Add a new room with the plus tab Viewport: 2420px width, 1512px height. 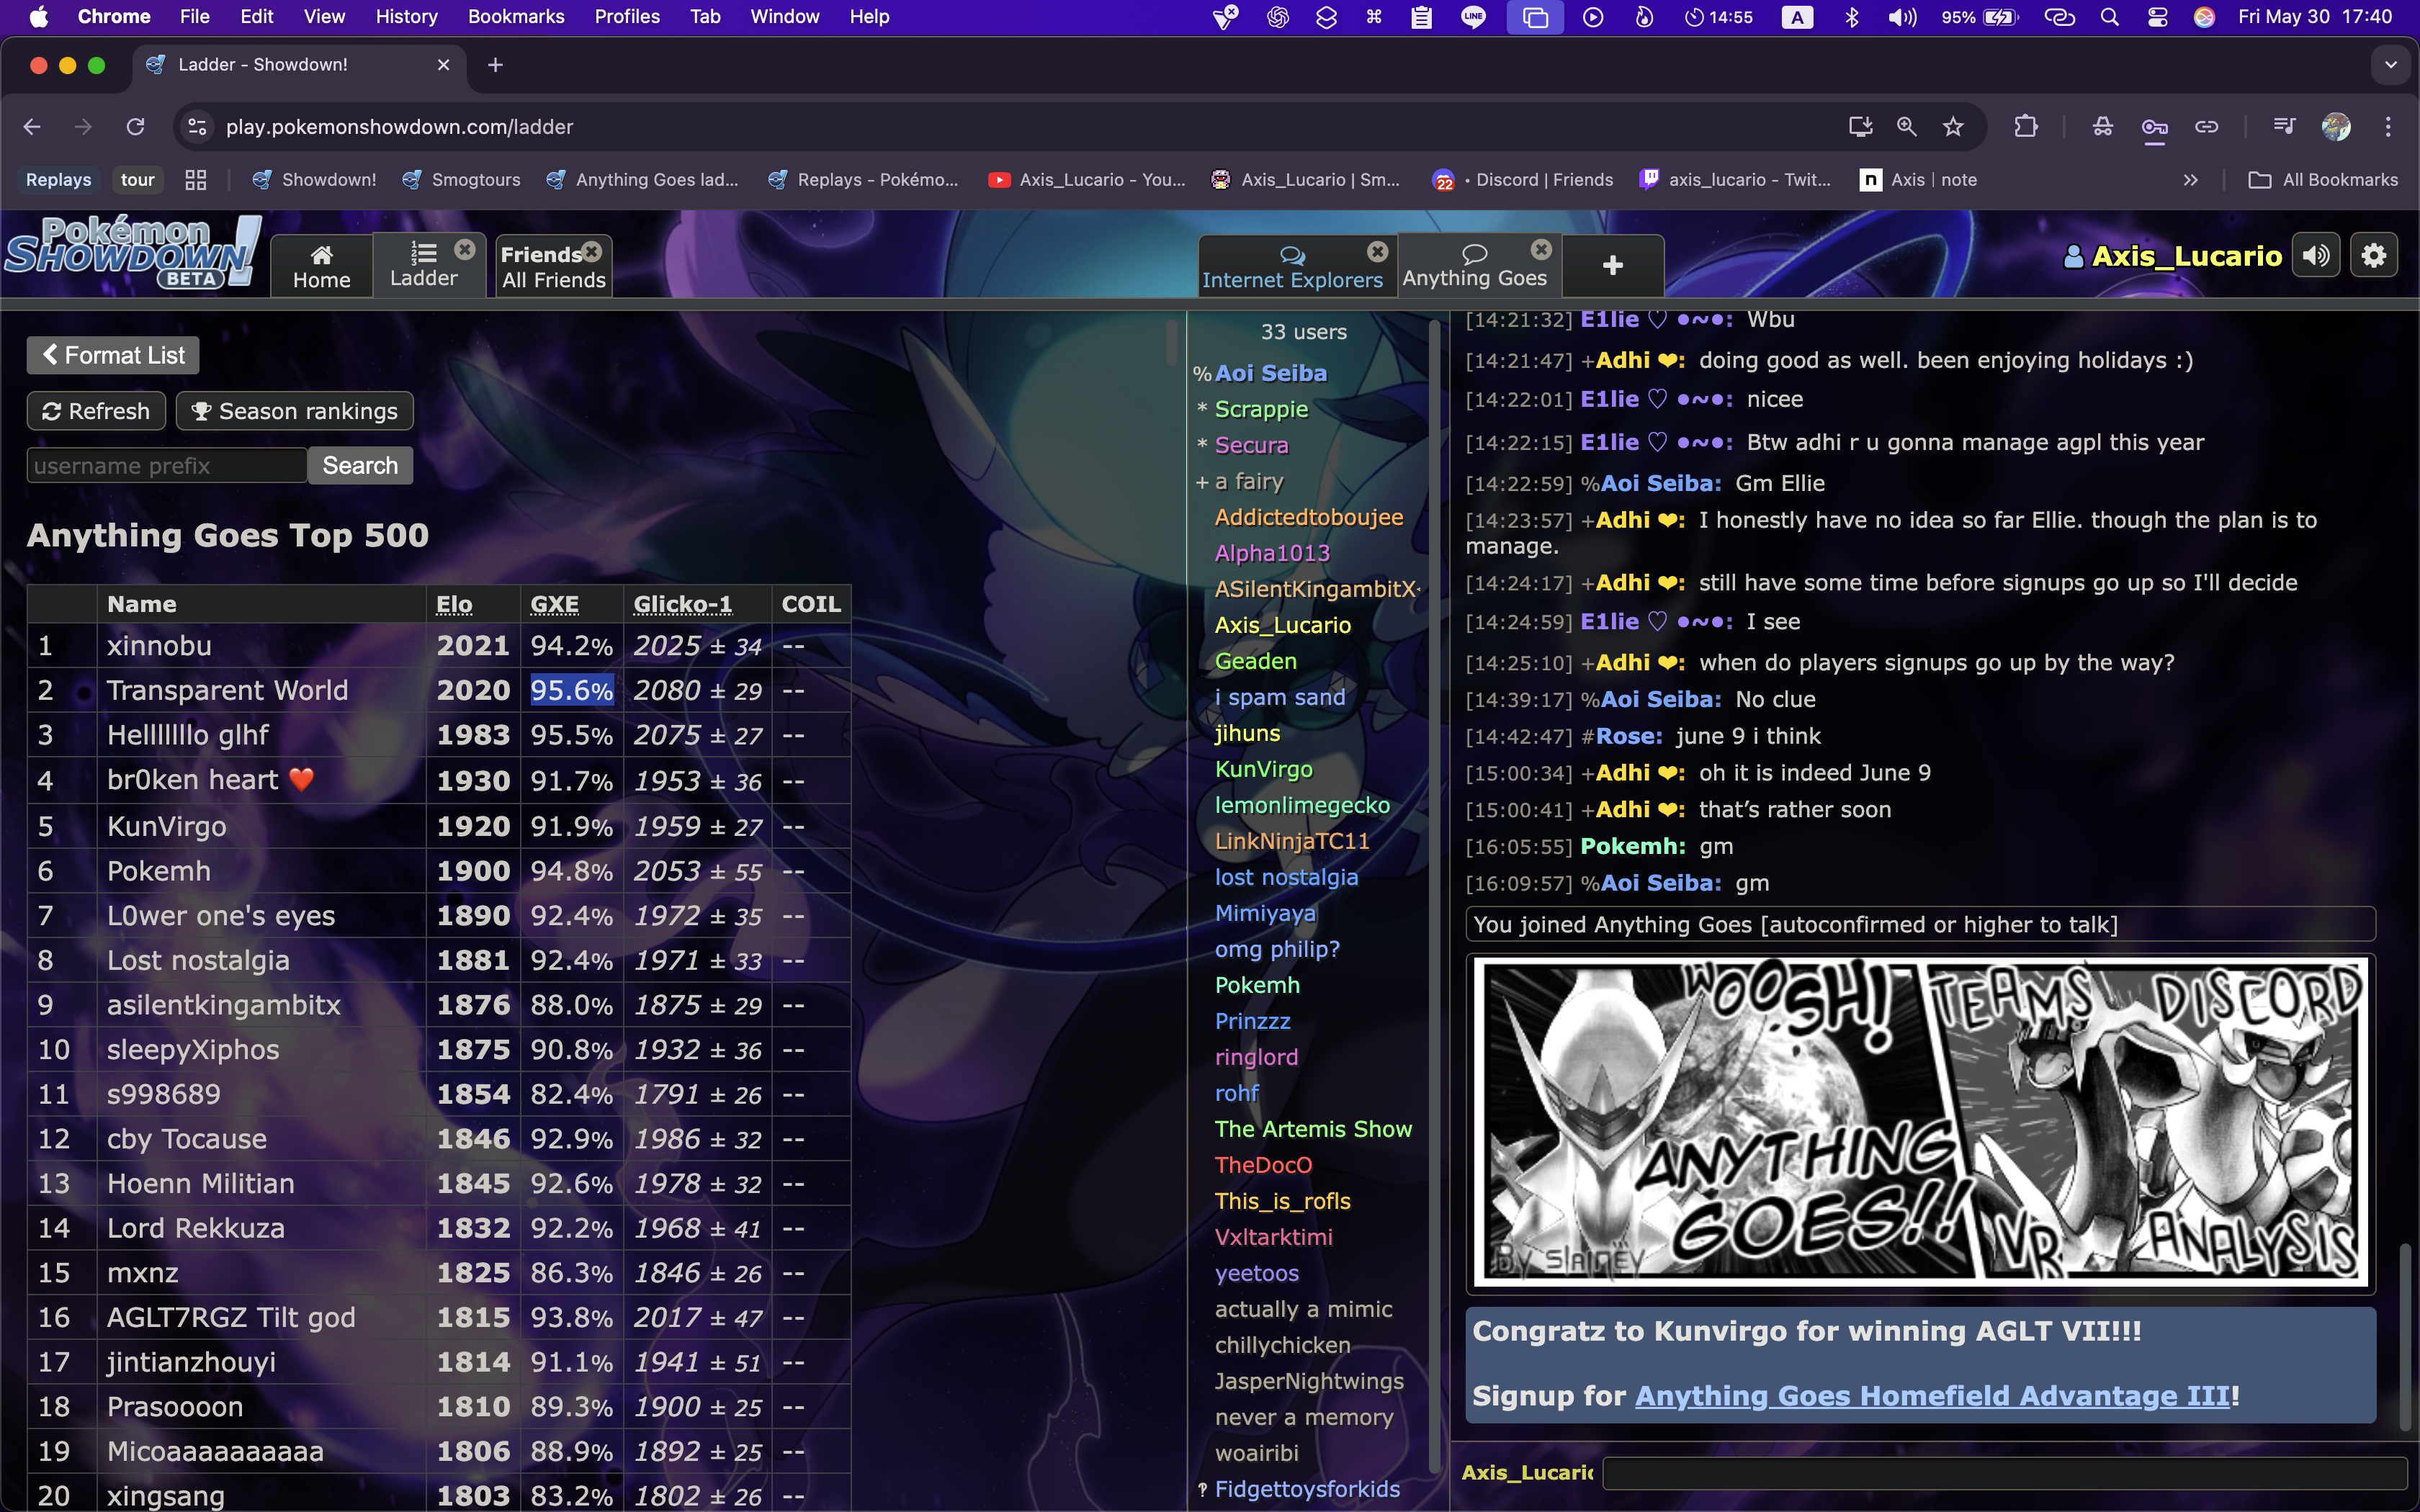tap(1612, 265)
